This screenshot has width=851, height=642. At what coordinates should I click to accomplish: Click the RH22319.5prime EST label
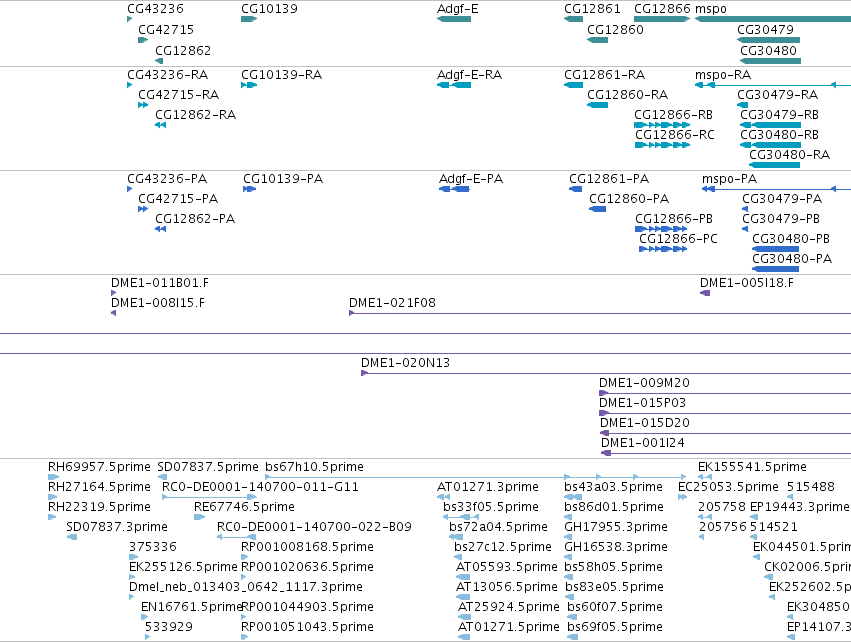tap(99, 507)
